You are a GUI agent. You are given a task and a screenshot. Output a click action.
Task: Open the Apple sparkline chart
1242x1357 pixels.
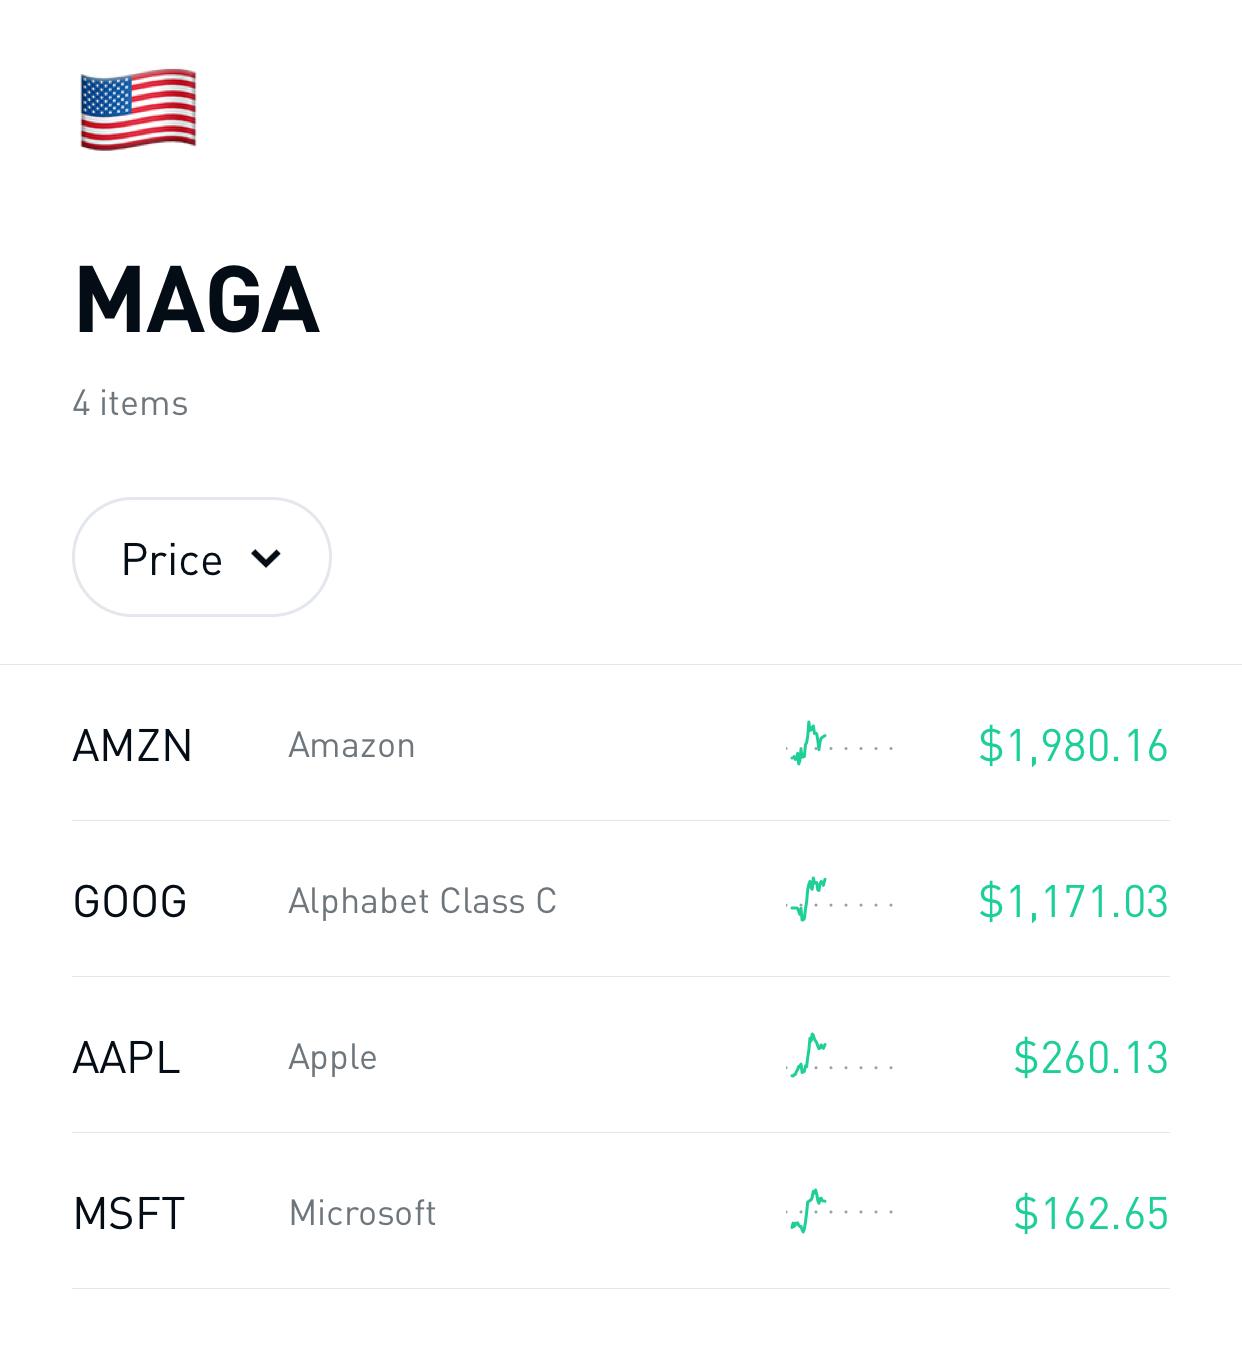pos(840,1056)
